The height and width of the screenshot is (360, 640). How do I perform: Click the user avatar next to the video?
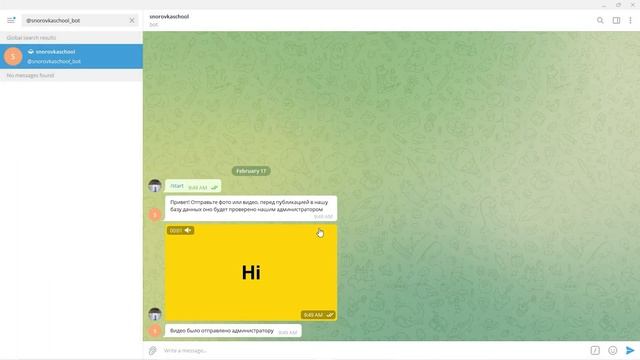coord(155,314)
